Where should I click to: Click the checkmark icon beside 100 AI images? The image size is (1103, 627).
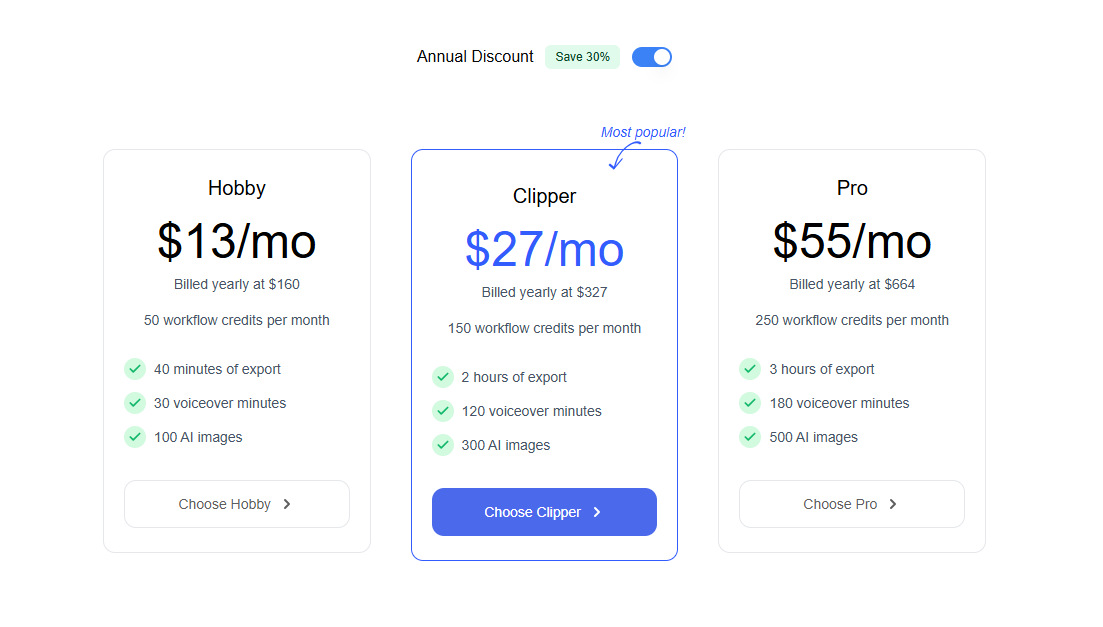pyautogui.click(x=135, y=437)
